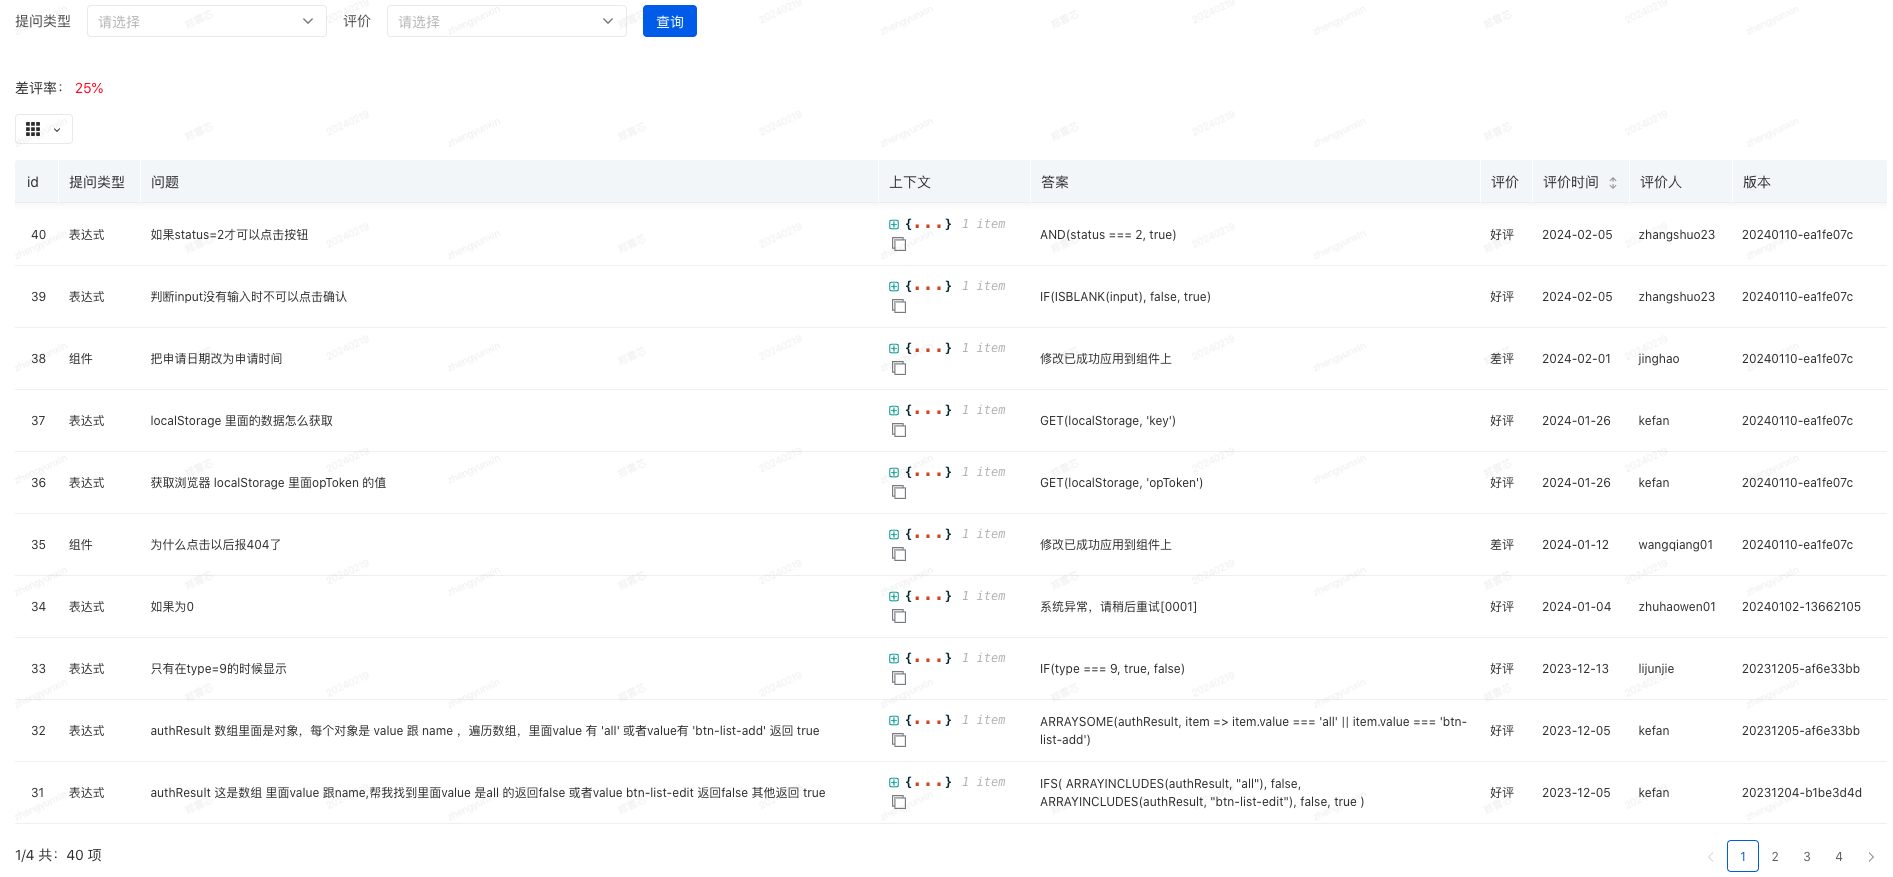Click date 2024-02-01 in row 38
This screenshot has height=877, width=1893.
[x=1576, y=359]
